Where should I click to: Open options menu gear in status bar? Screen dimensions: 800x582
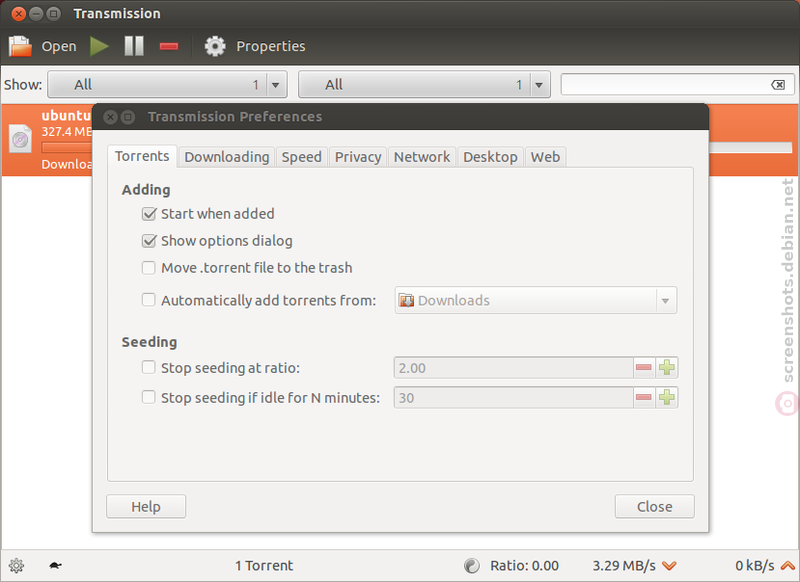(16, 565)
